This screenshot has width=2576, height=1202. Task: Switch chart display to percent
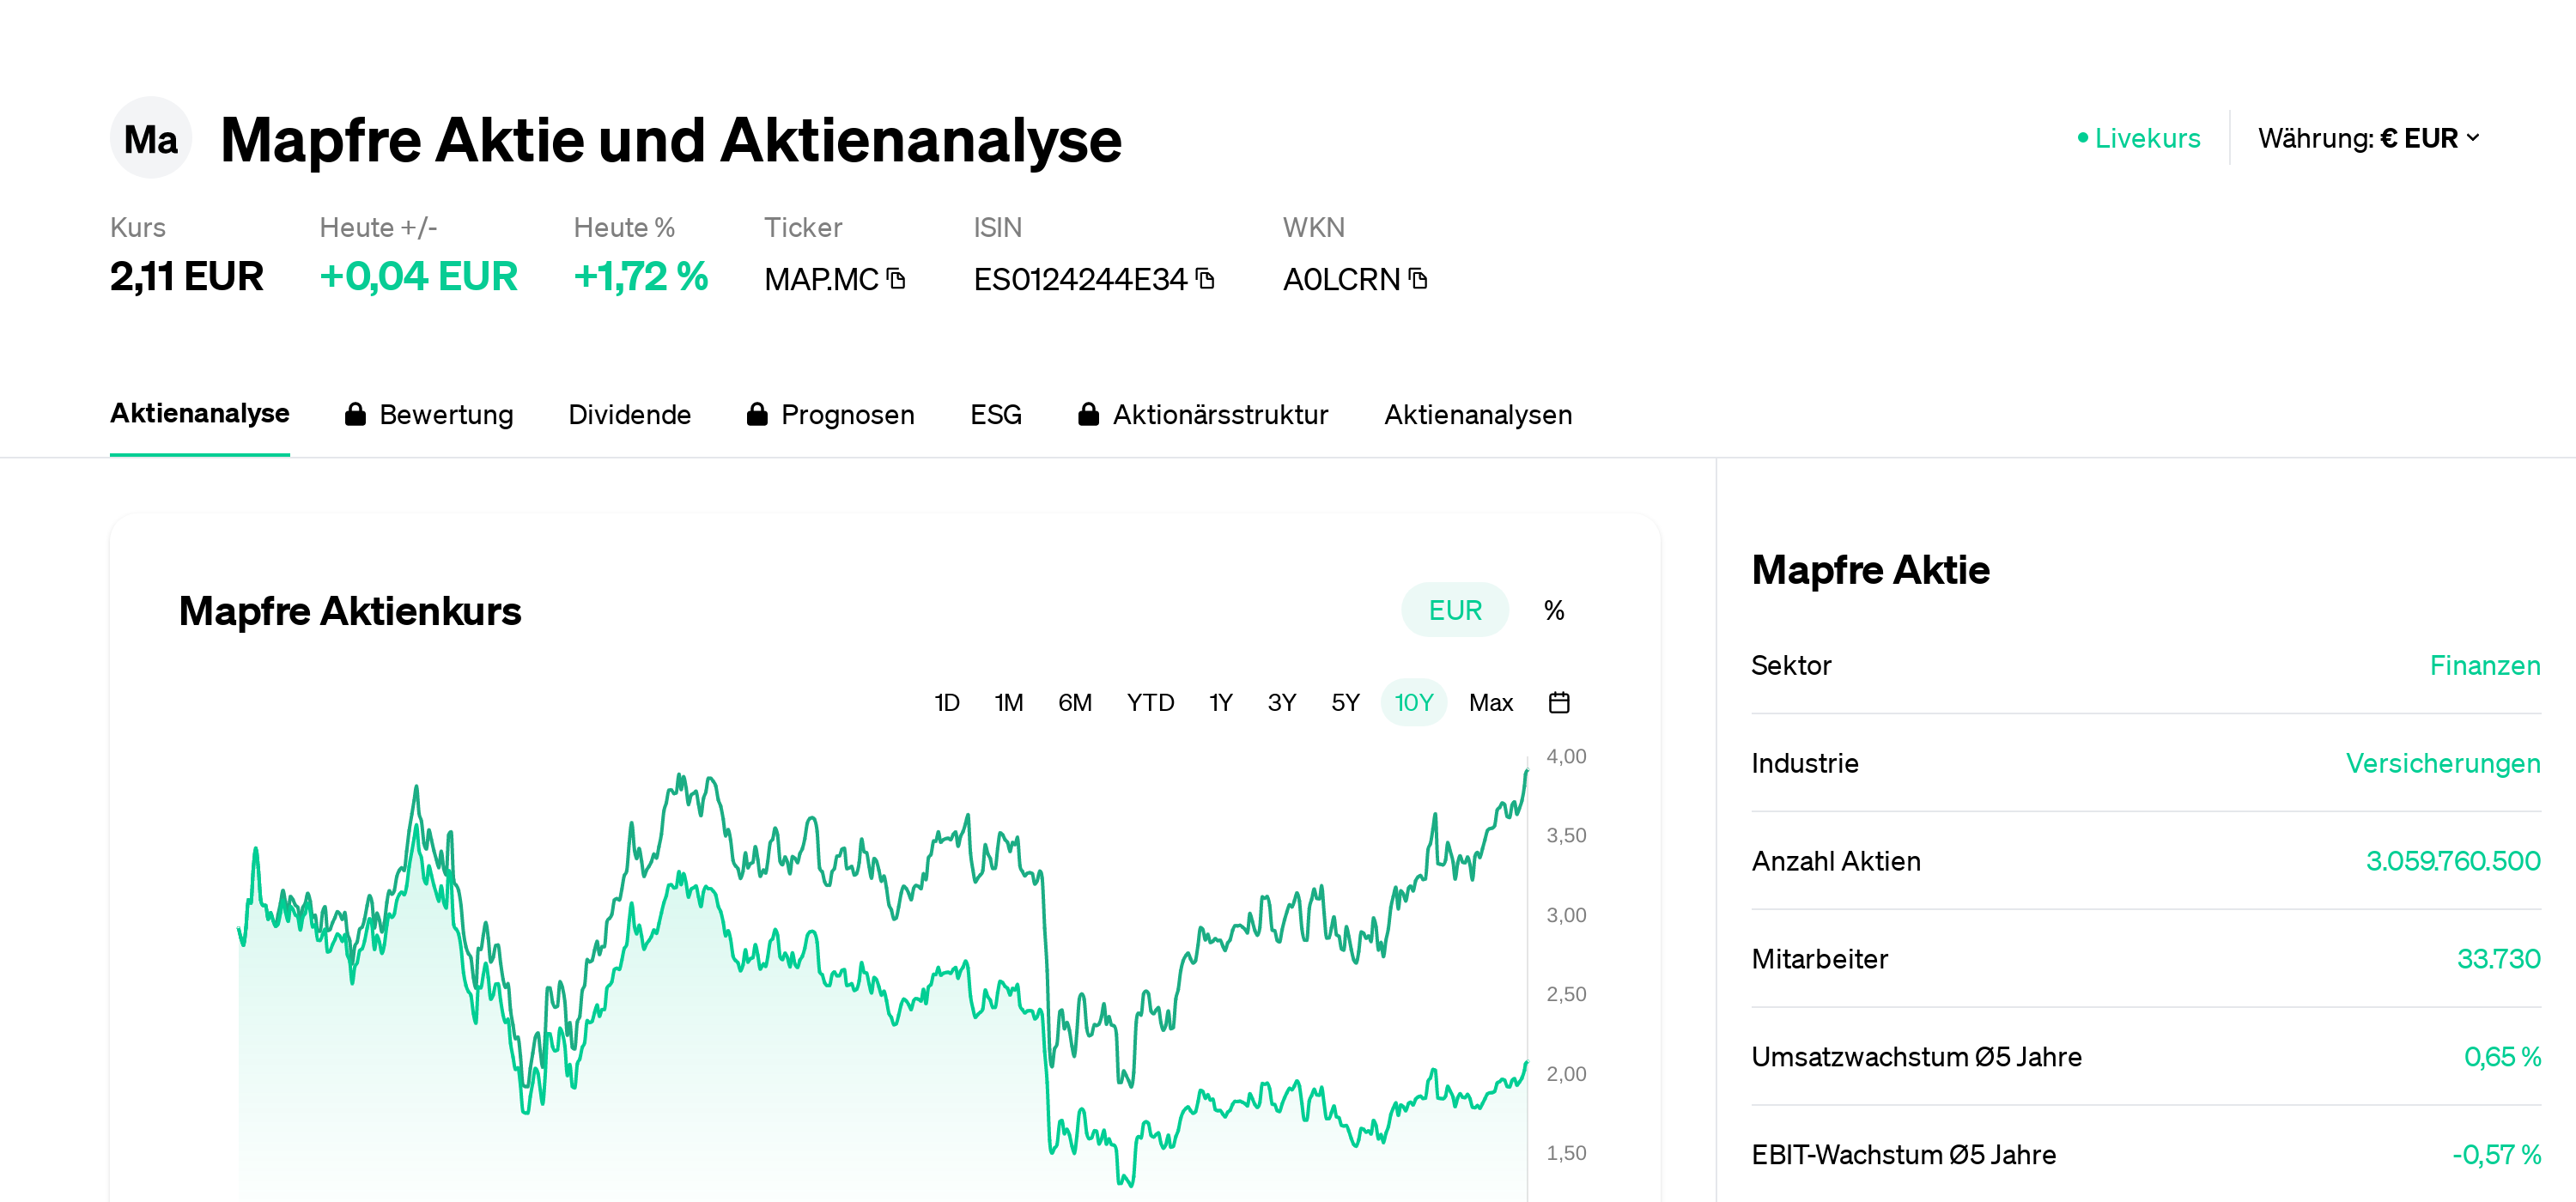[x=1553, y=610]
